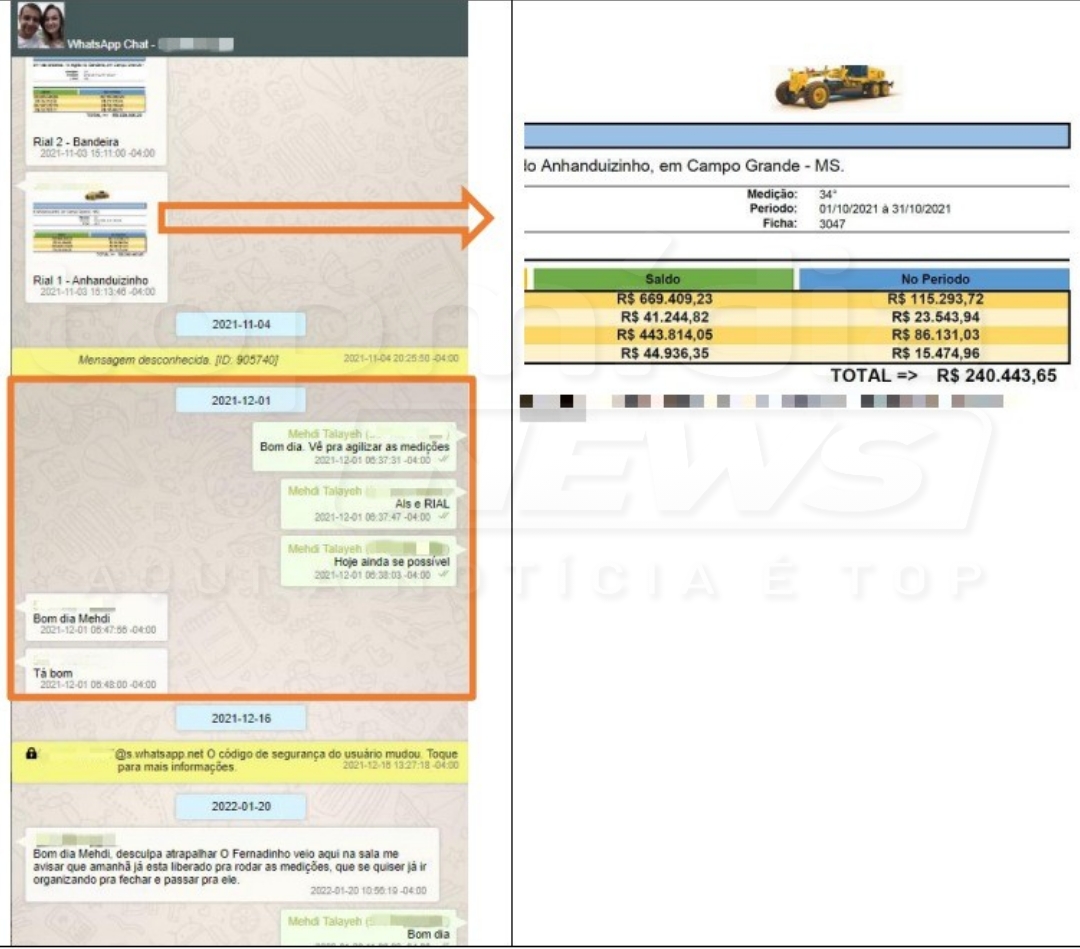Click message 'Bom dia. Vê pra agilizar as medições'

pyautogui.click(x=354, y=447)
